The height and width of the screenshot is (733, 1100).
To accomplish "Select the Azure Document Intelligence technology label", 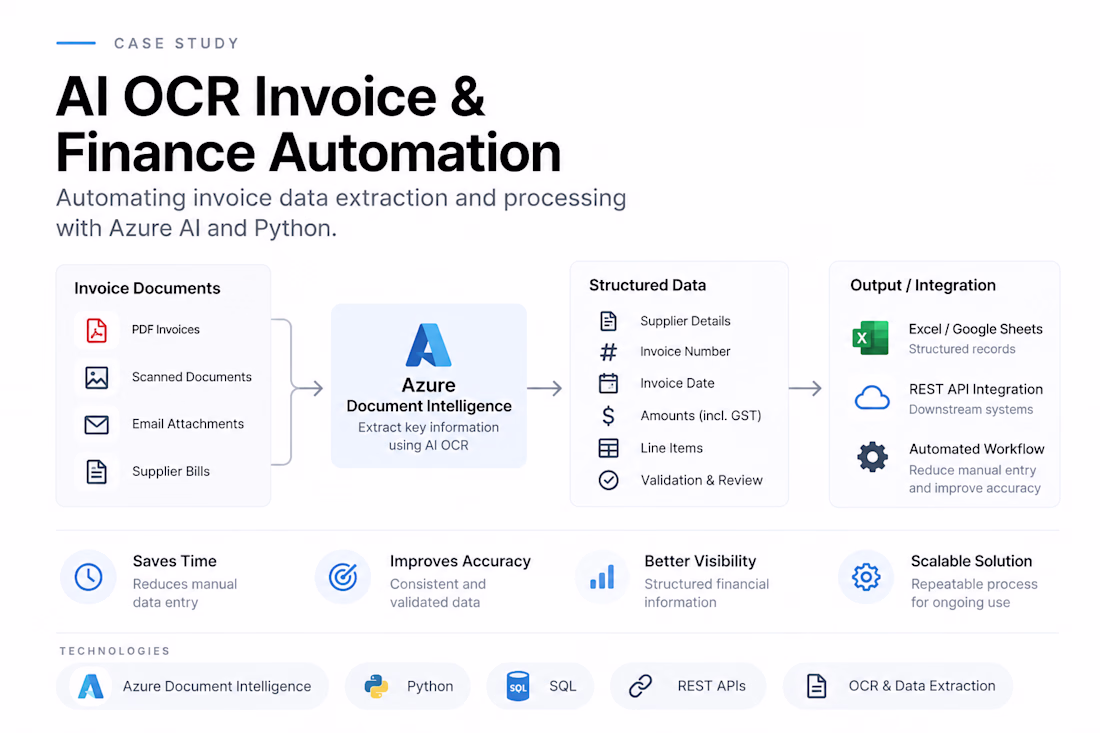I will pyautogui.click(x=217, y=686).
